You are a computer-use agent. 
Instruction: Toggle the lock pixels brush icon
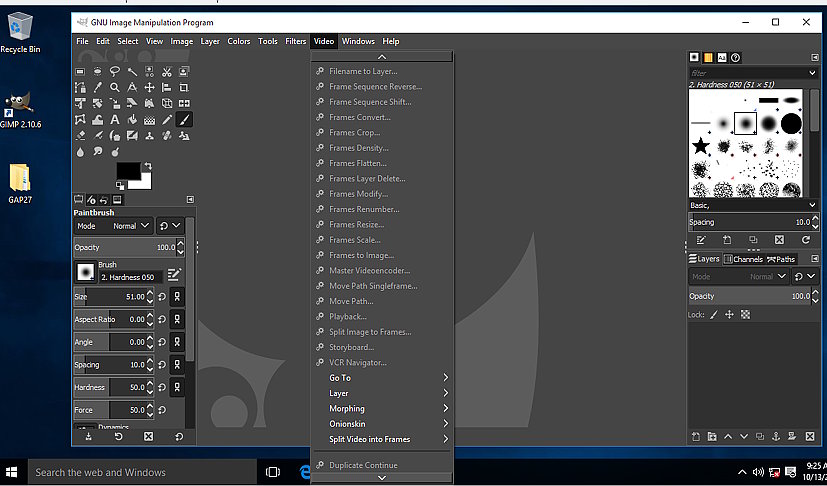point(714,314)
